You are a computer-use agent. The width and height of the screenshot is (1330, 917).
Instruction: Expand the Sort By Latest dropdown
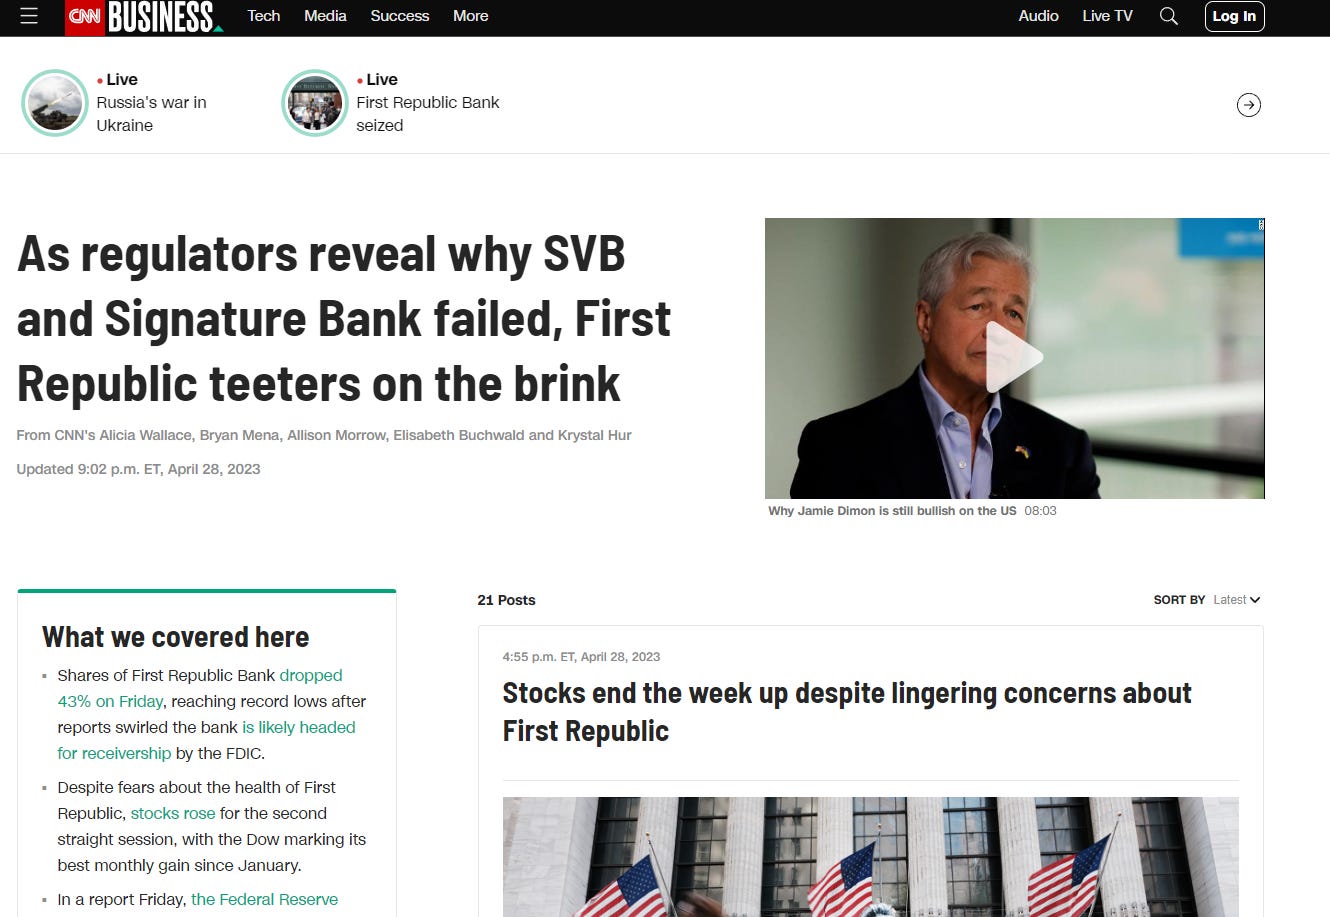(x=1237, y=600)
